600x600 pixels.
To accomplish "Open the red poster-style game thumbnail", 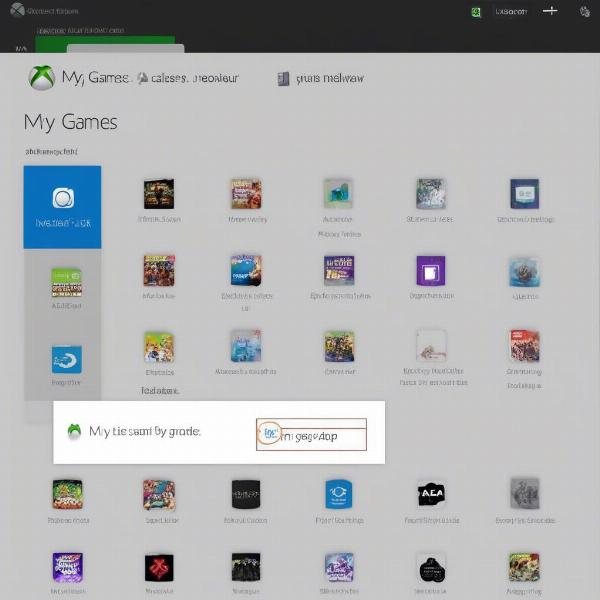I will pos(525,346).
